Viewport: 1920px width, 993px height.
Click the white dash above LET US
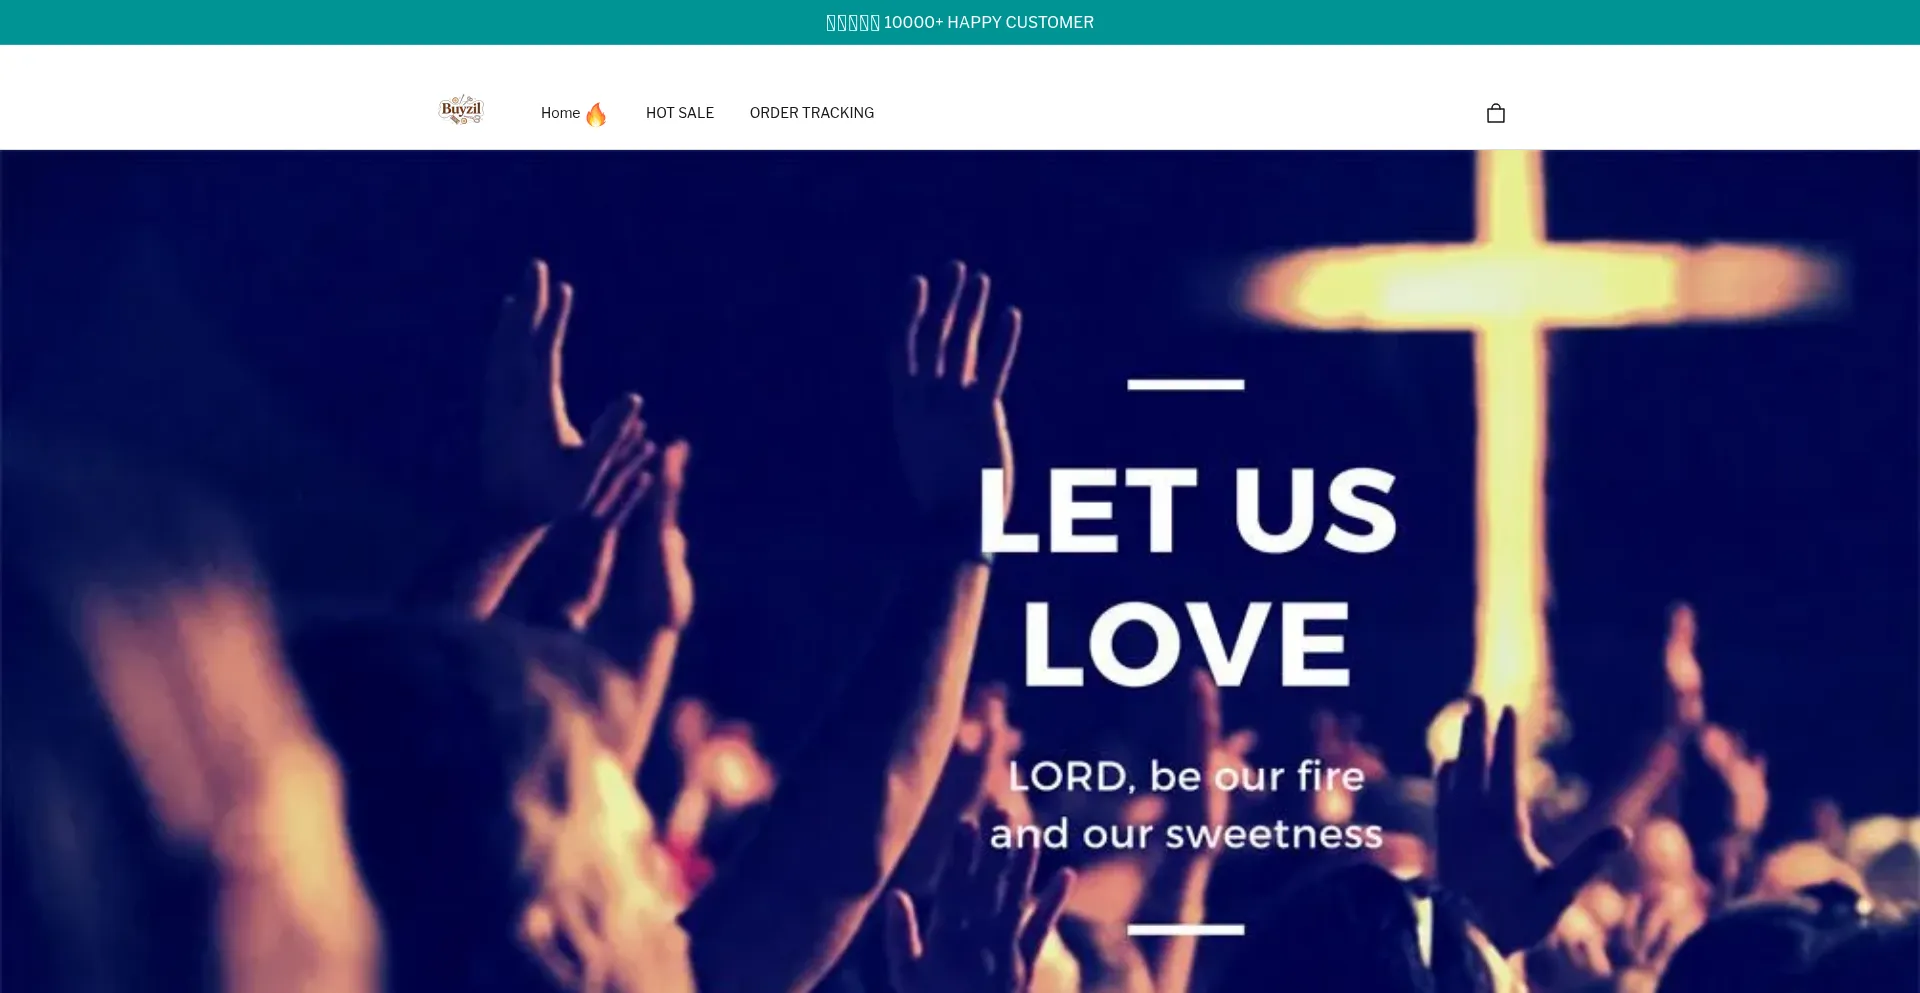1185,384
